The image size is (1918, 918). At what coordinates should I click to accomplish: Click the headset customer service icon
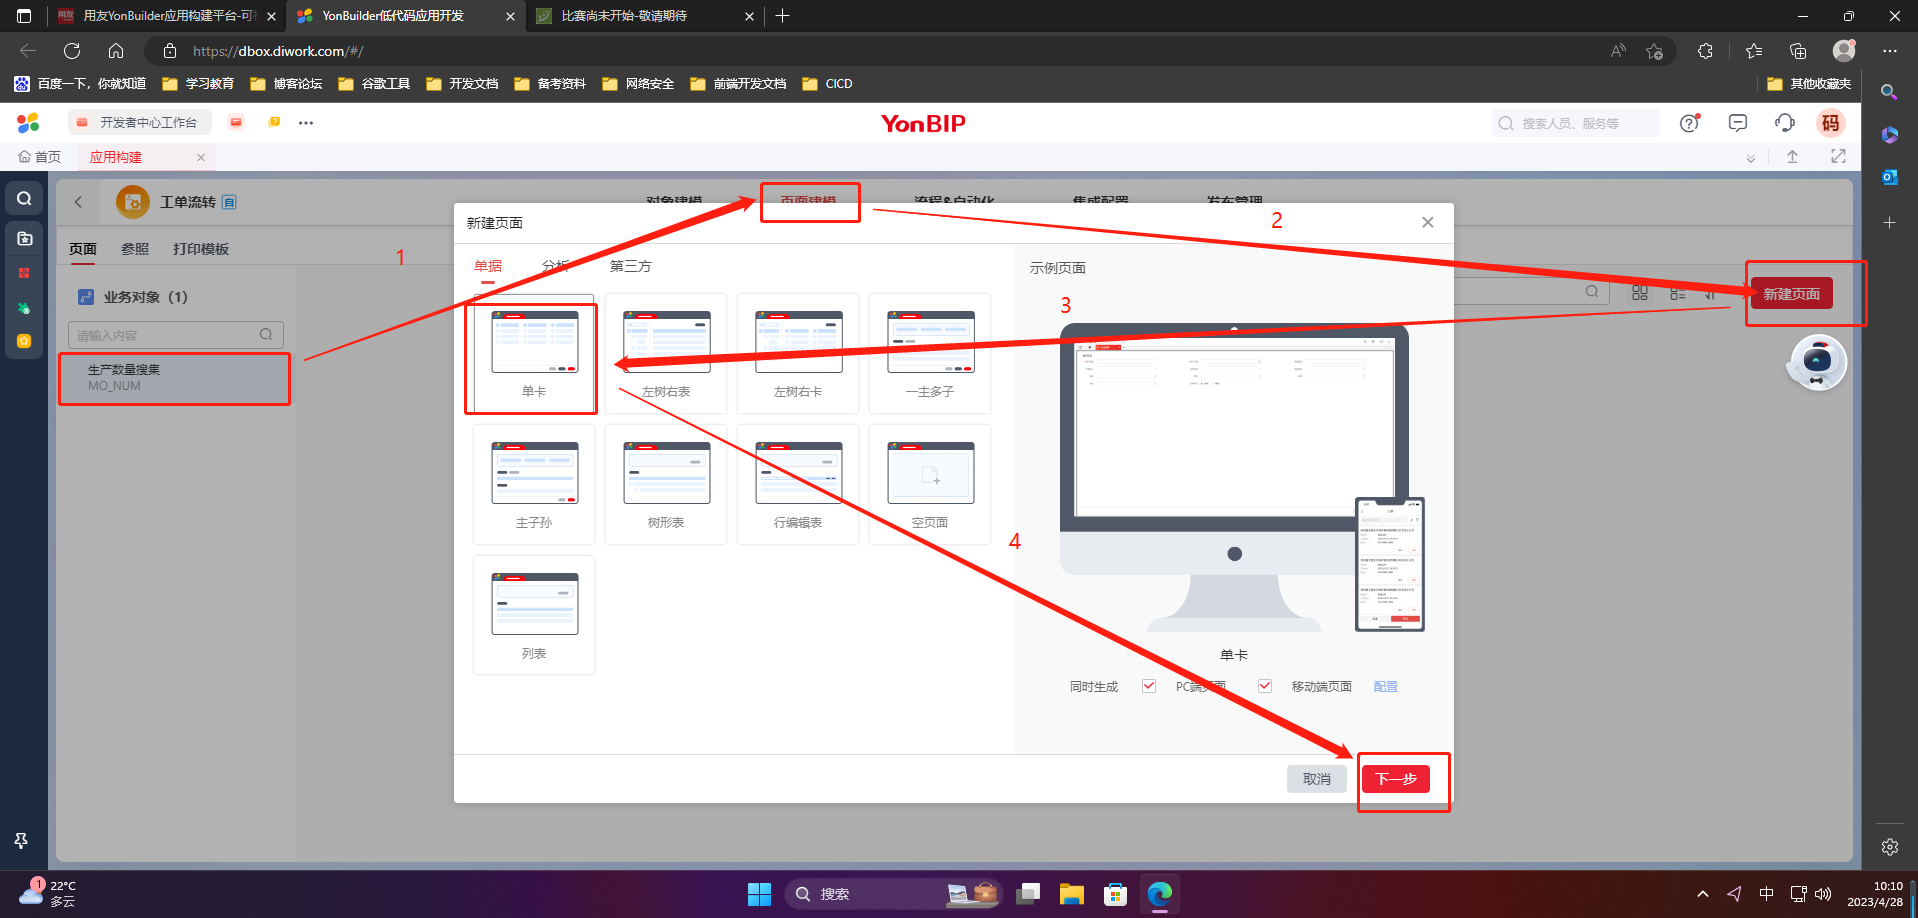pyautogui.click(x=1785, y=123)
